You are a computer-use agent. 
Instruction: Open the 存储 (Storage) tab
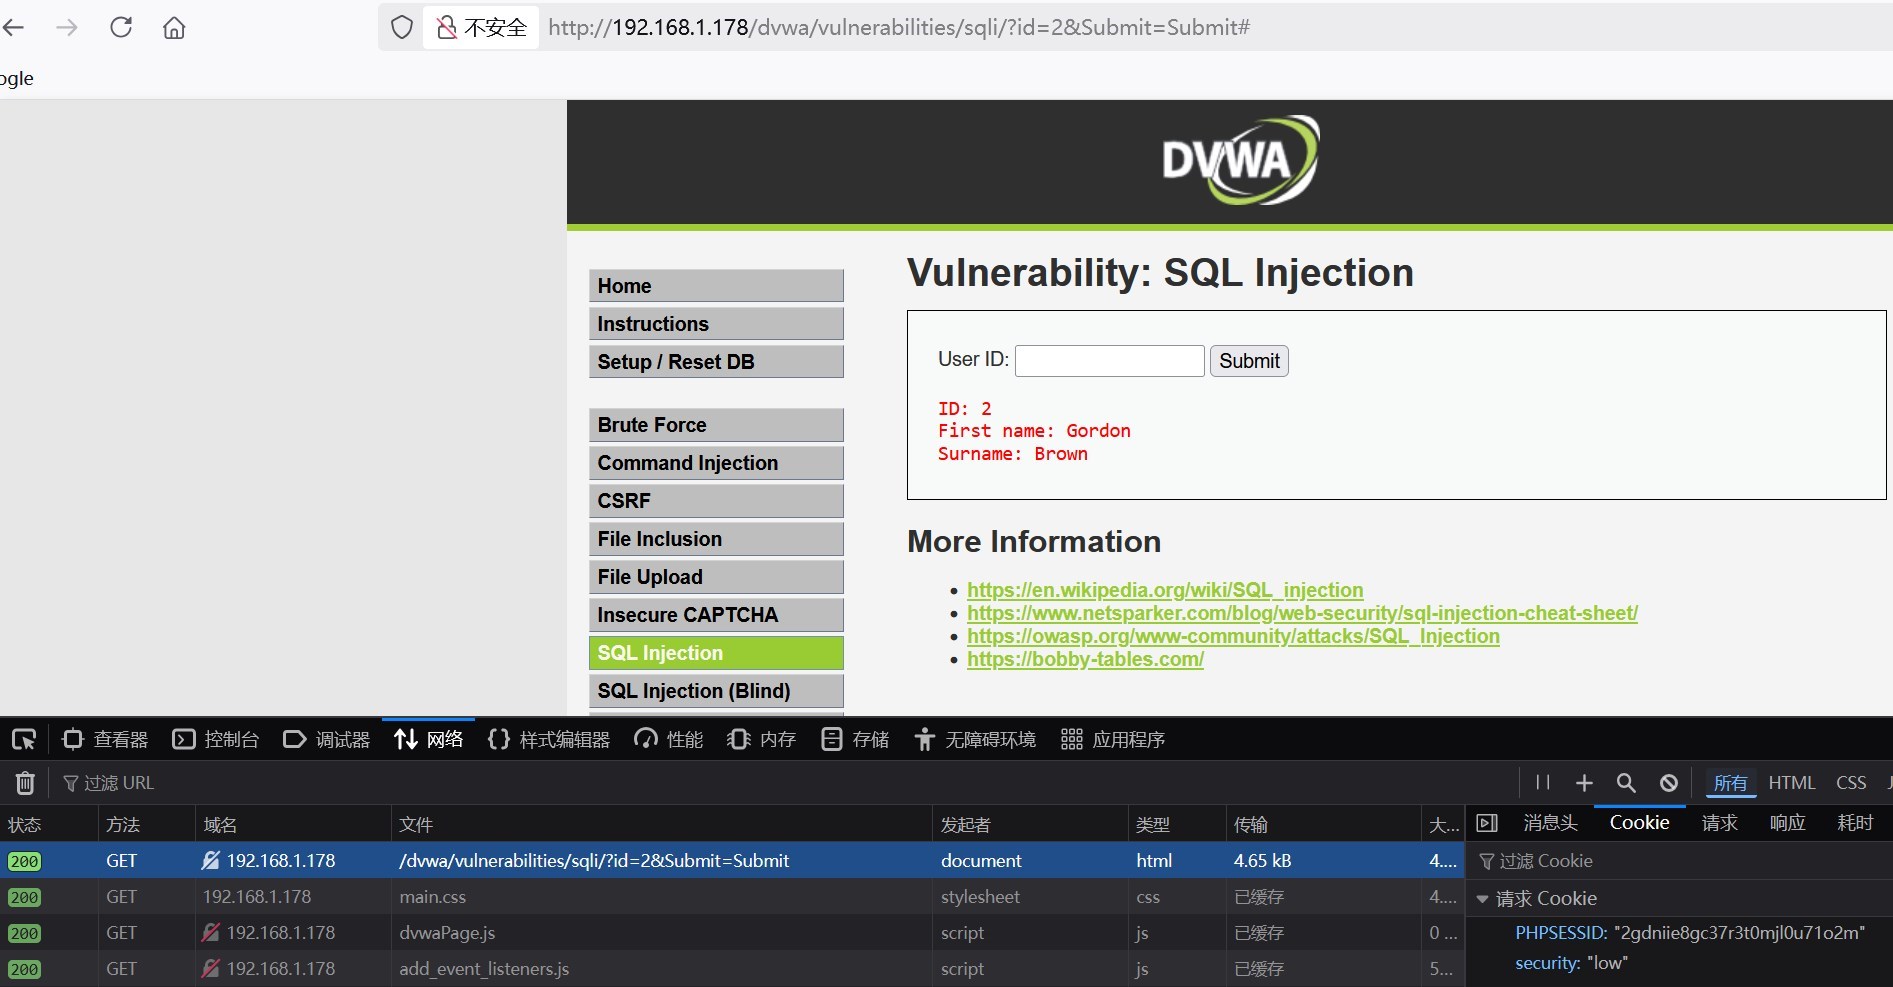pyautogui.click(x=855, y=740)
